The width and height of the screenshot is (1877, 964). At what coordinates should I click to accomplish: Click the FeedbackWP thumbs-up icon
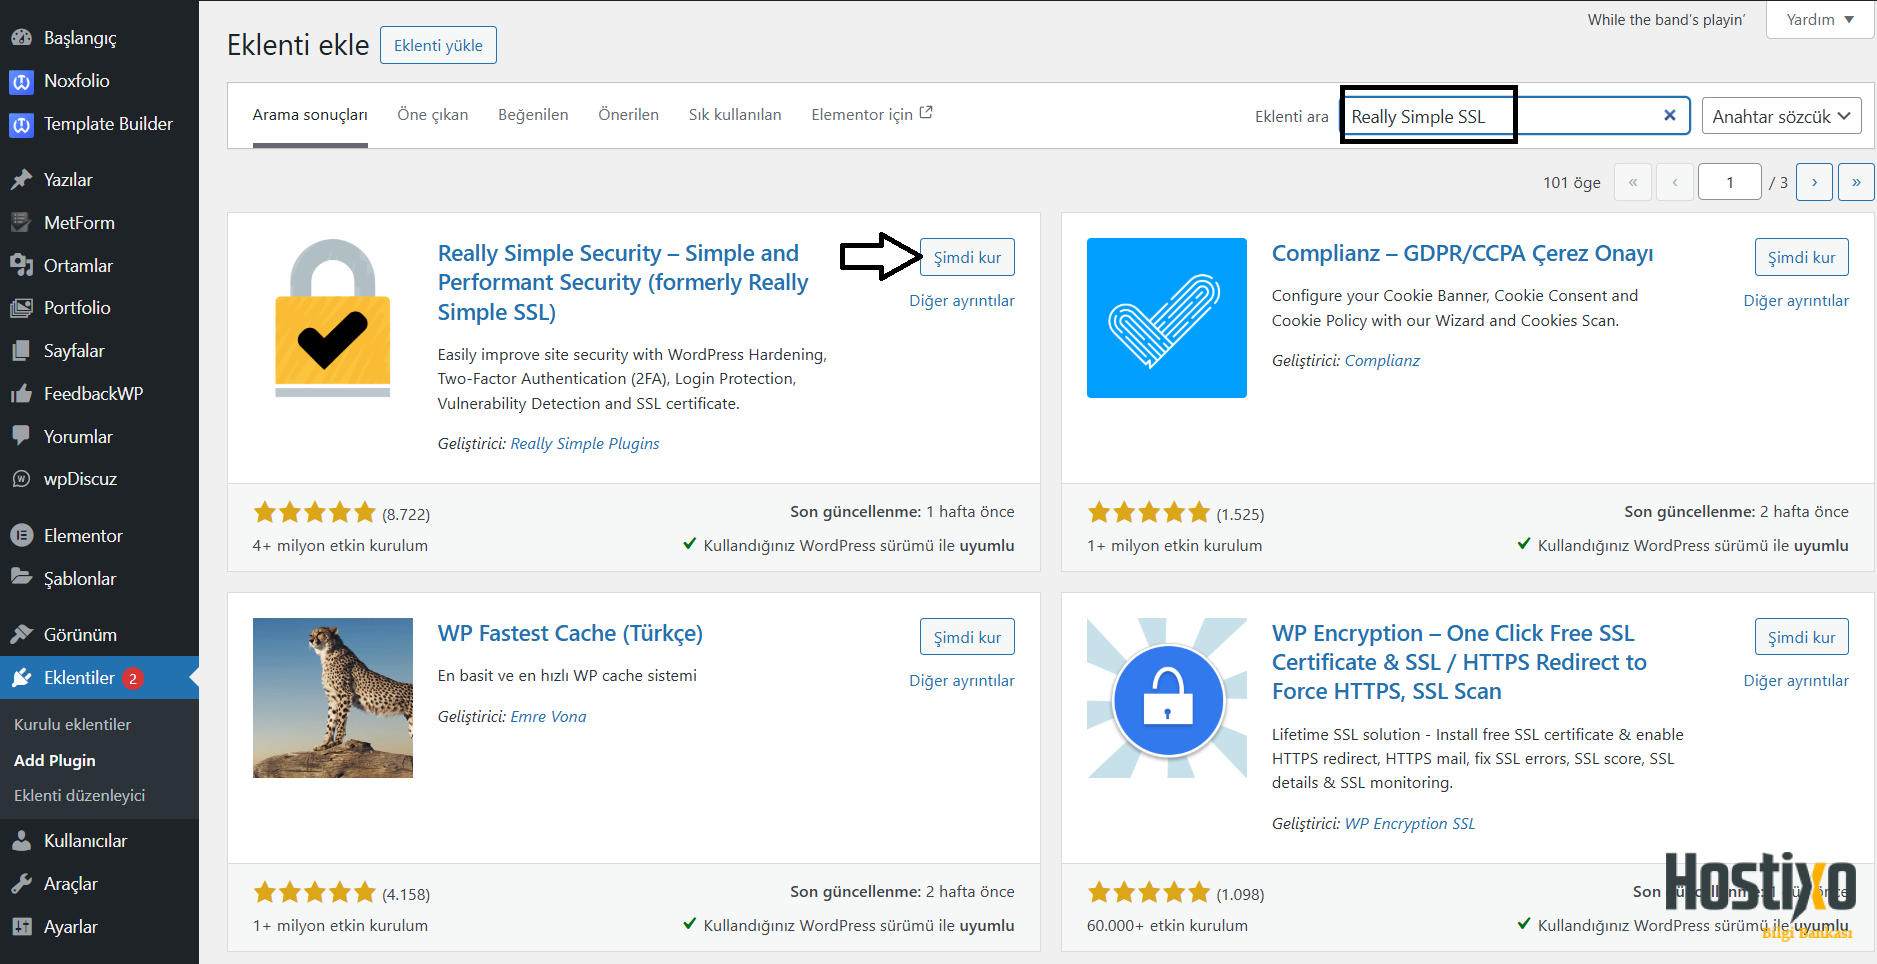(21, 394)
